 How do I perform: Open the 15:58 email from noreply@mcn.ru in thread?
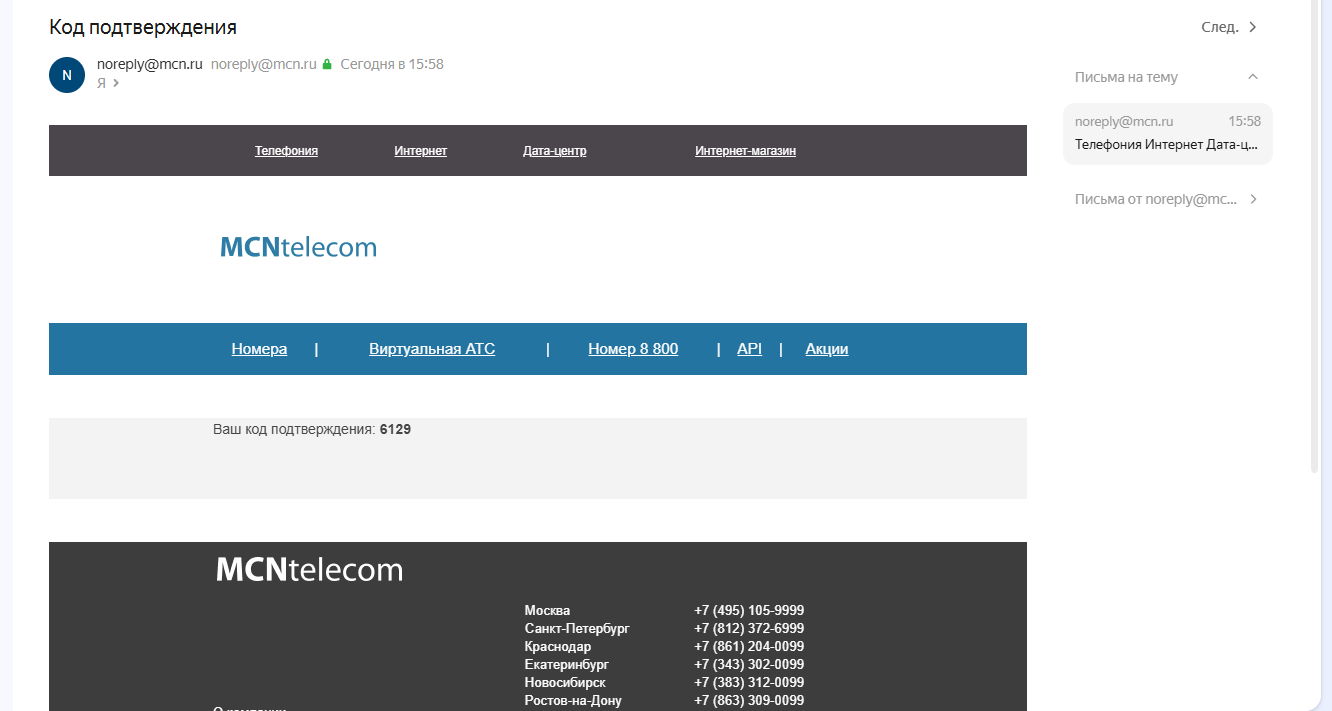[1167, 133]
